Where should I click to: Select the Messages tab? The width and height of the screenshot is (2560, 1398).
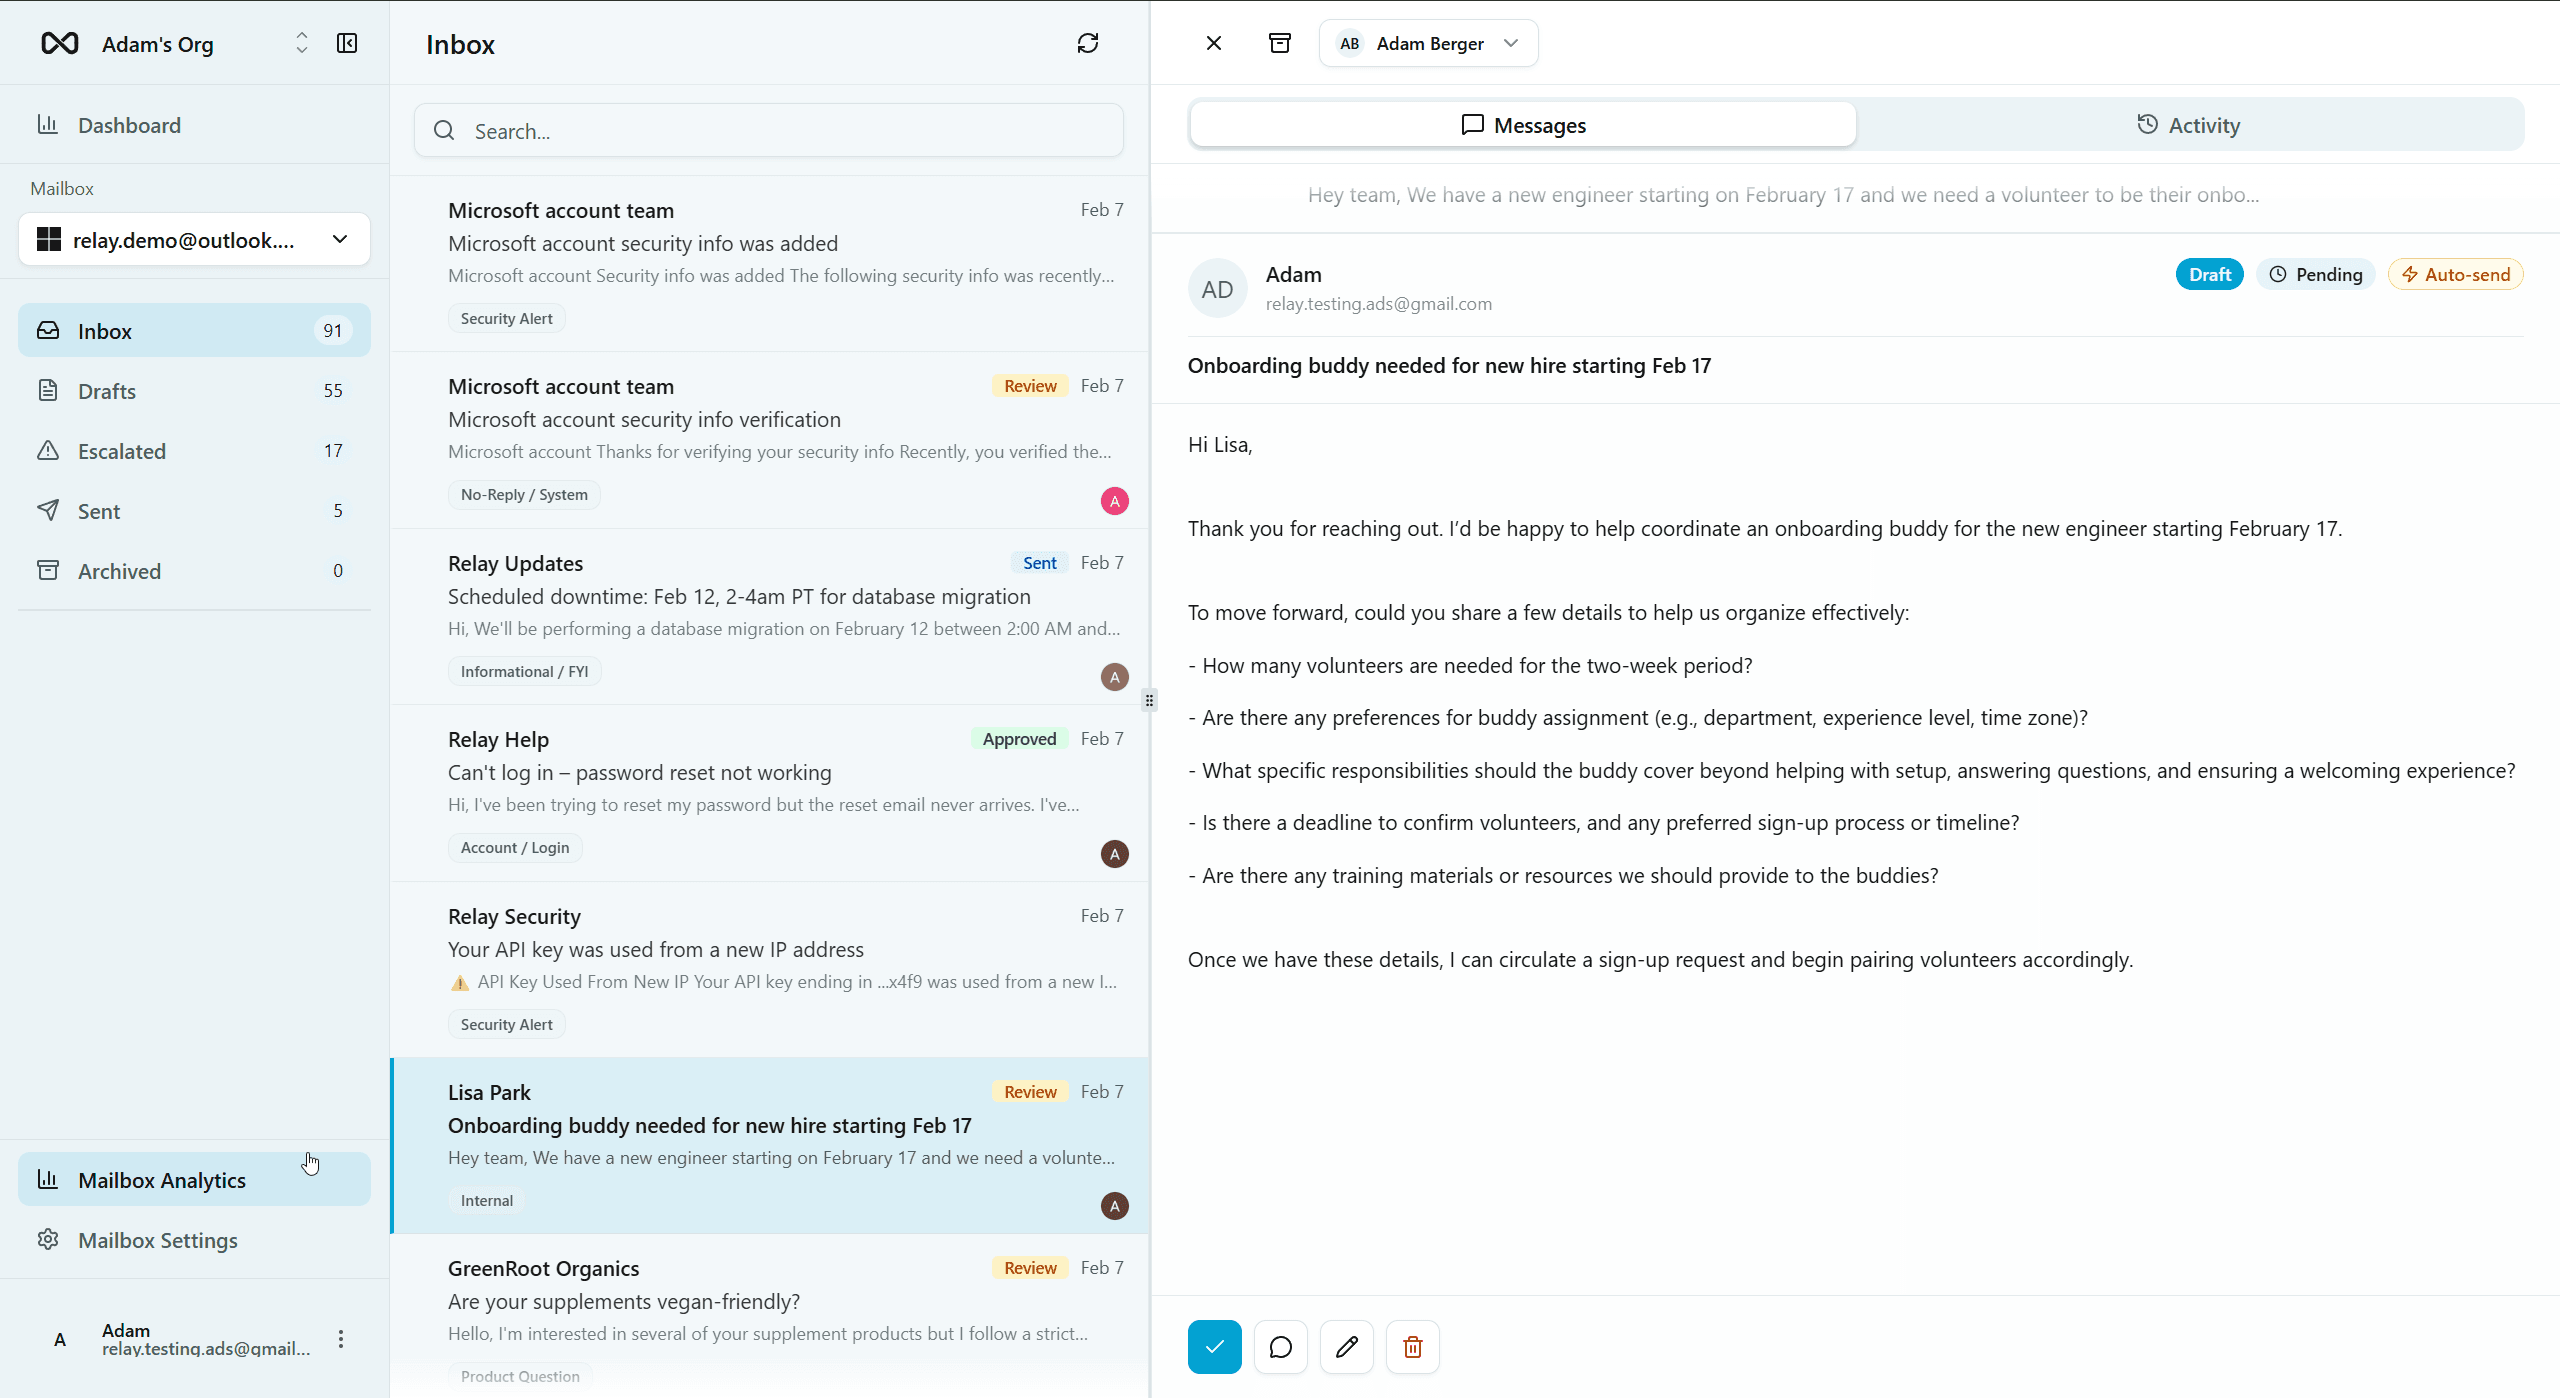point(1522,124)
